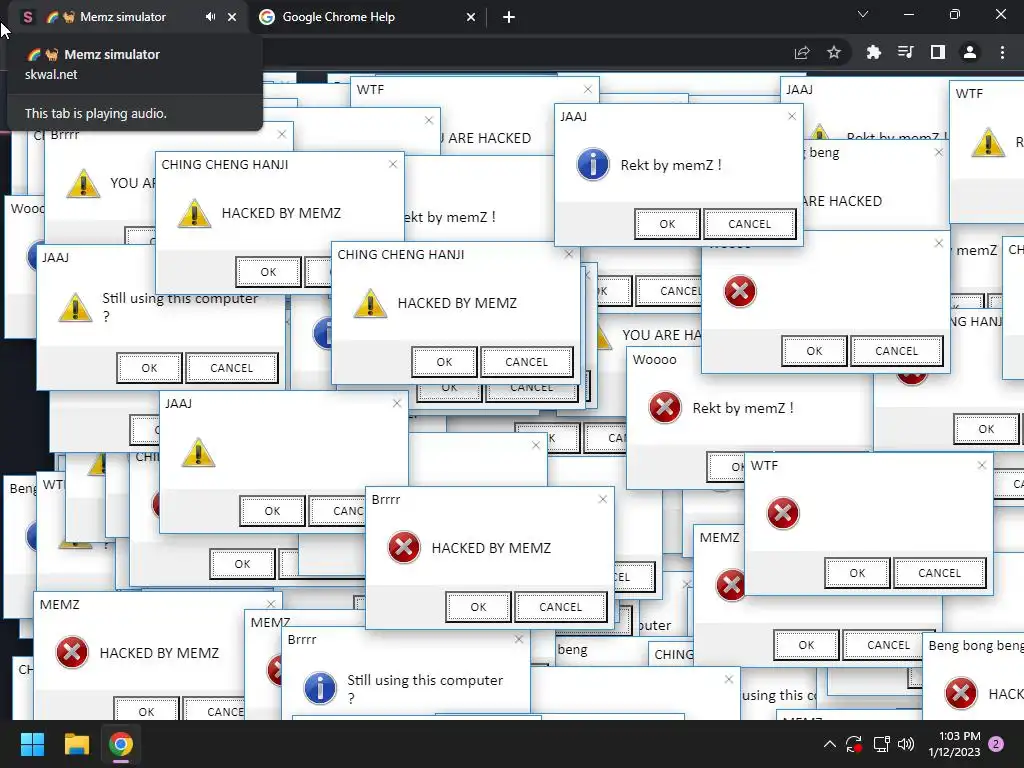Click OK in the Brrrr HACKED BY MEMZ dialog

(478, 607)
